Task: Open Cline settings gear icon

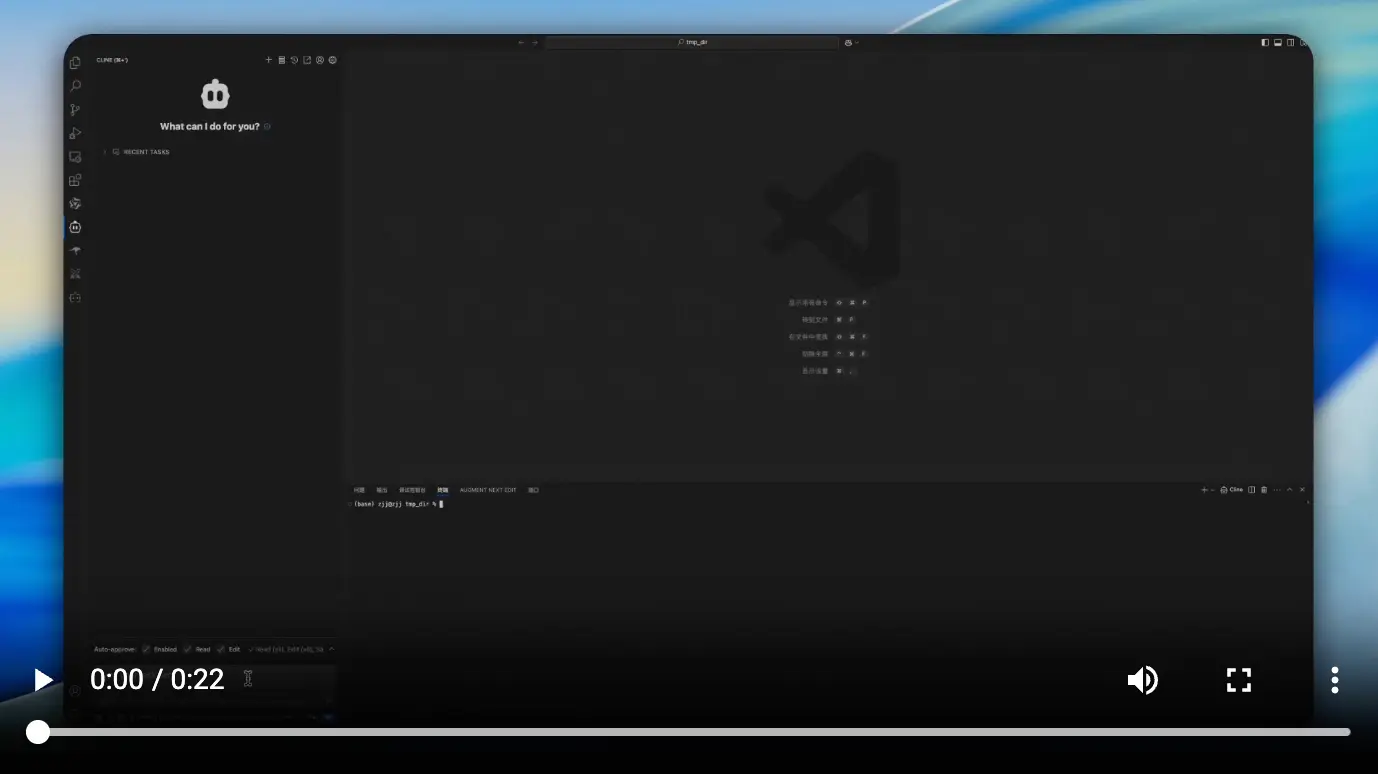Action: [333, 60]
